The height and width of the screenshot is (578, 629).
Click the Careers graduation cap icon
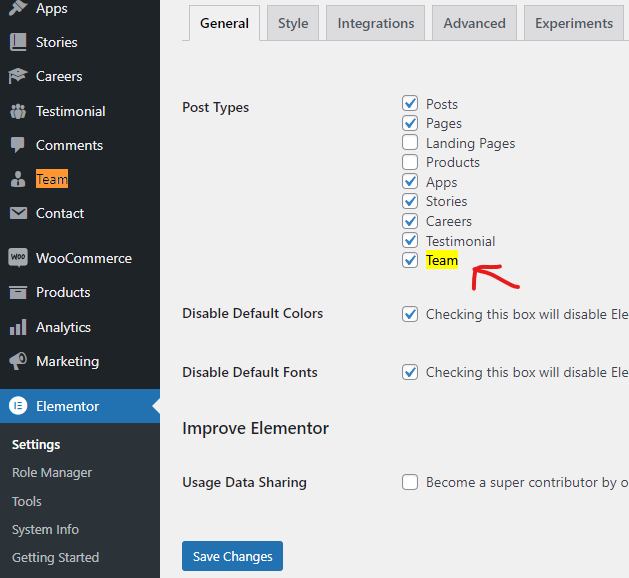tap(18, 76)
